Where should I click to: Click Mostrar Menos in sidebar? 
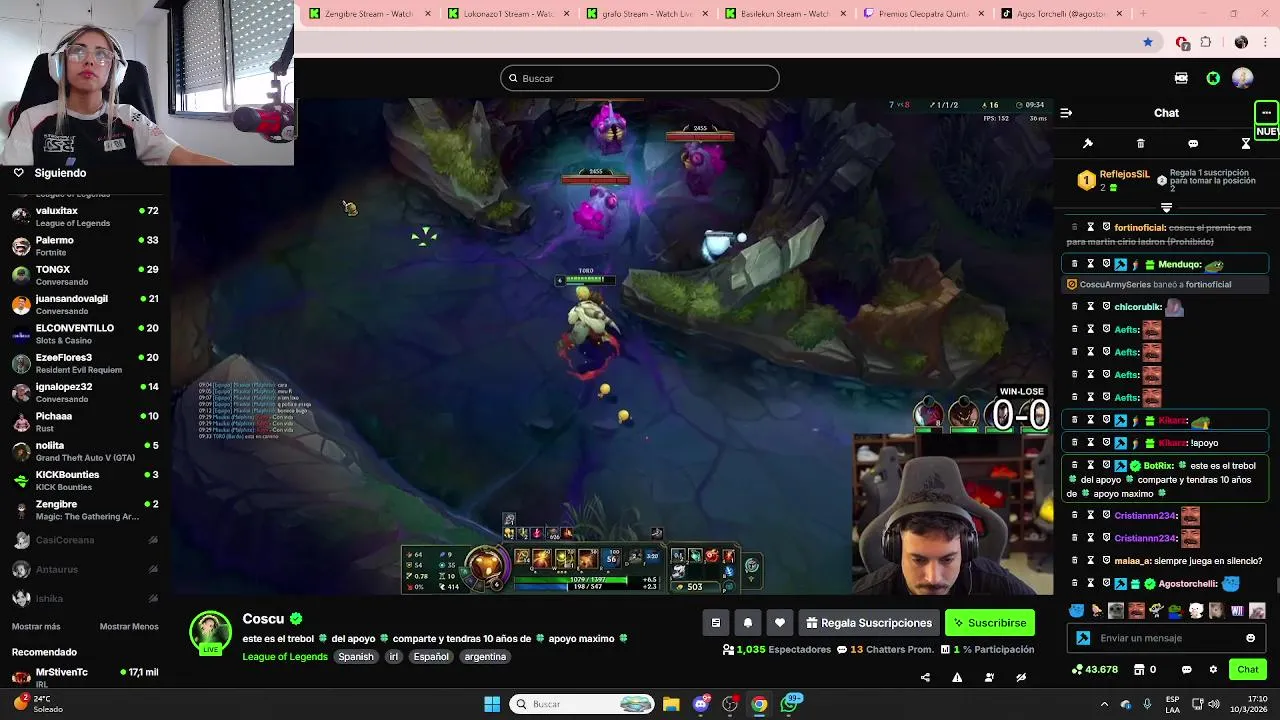(x=129, y=626)
